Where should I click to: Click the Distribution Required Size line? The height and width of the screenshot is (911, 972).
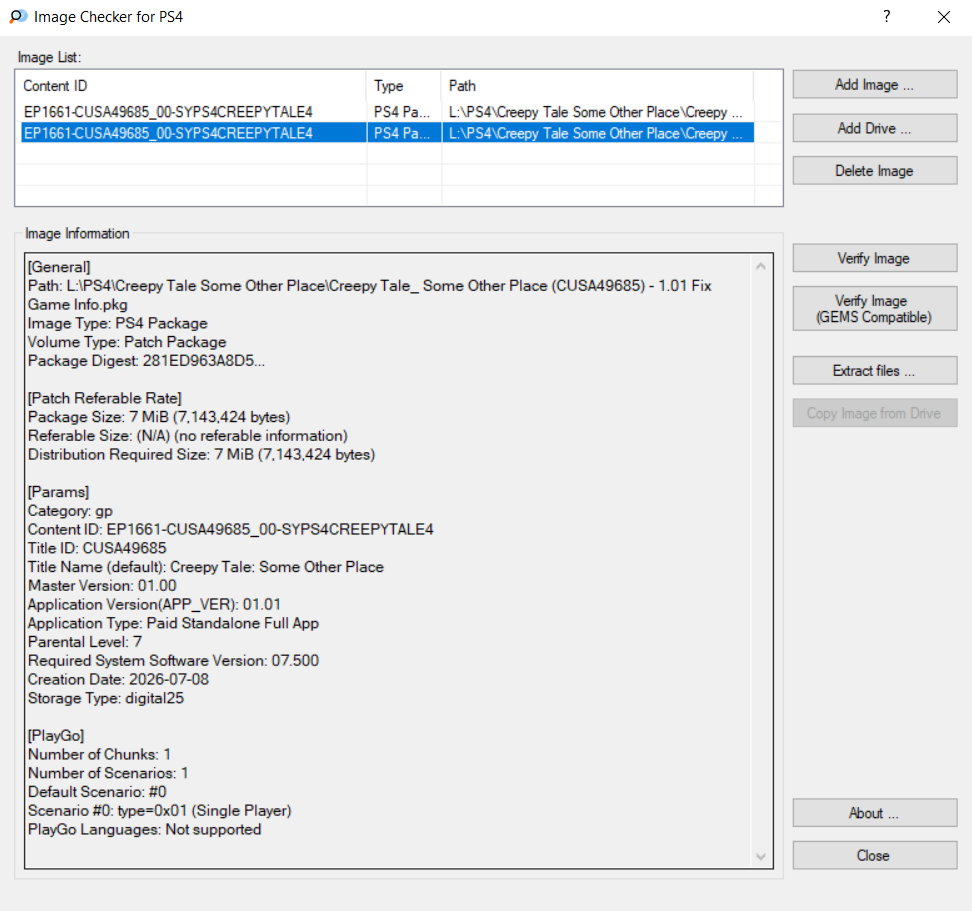[201, 454]
